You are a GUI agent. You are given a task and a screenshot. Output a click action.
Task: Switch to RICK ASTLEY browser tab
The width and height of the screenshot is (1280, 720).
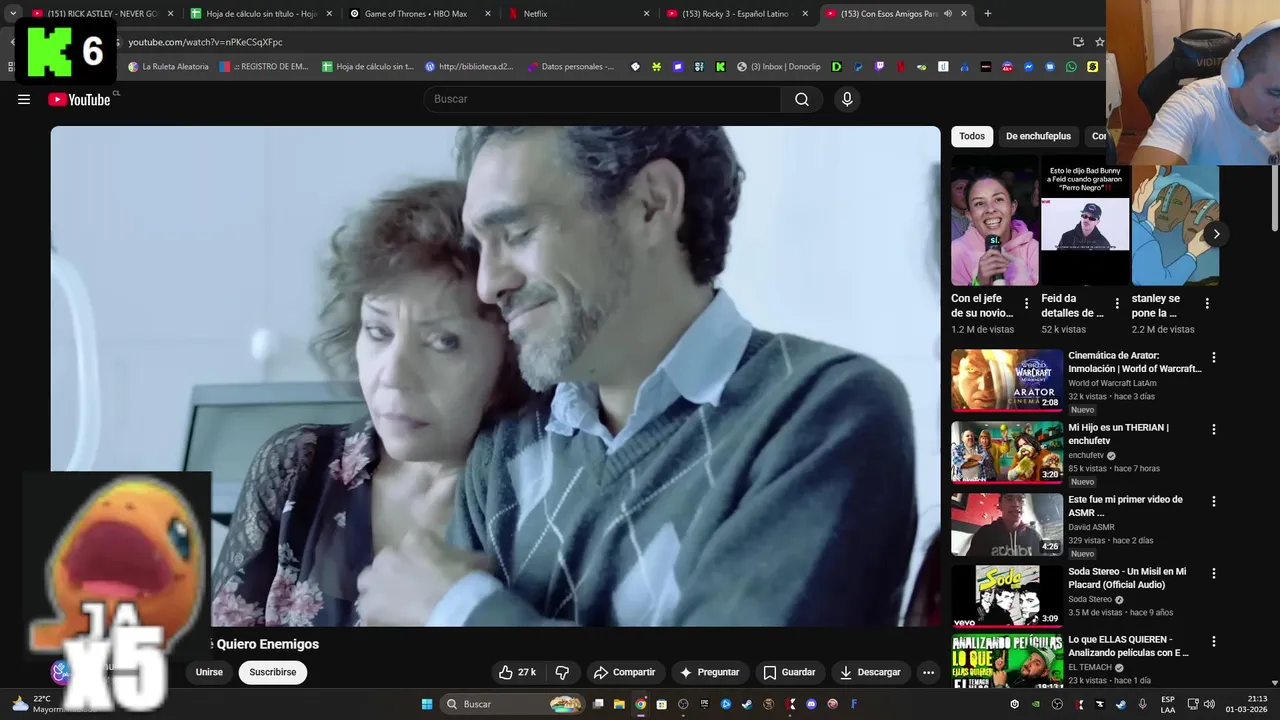[103, 14]
